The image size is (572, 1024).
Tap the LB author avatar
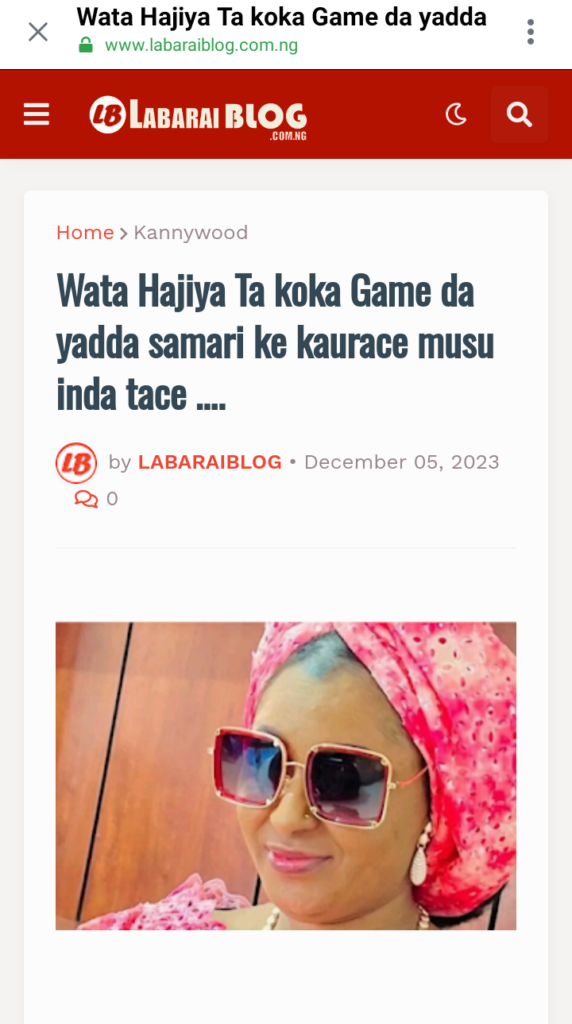tap(76, 463)
